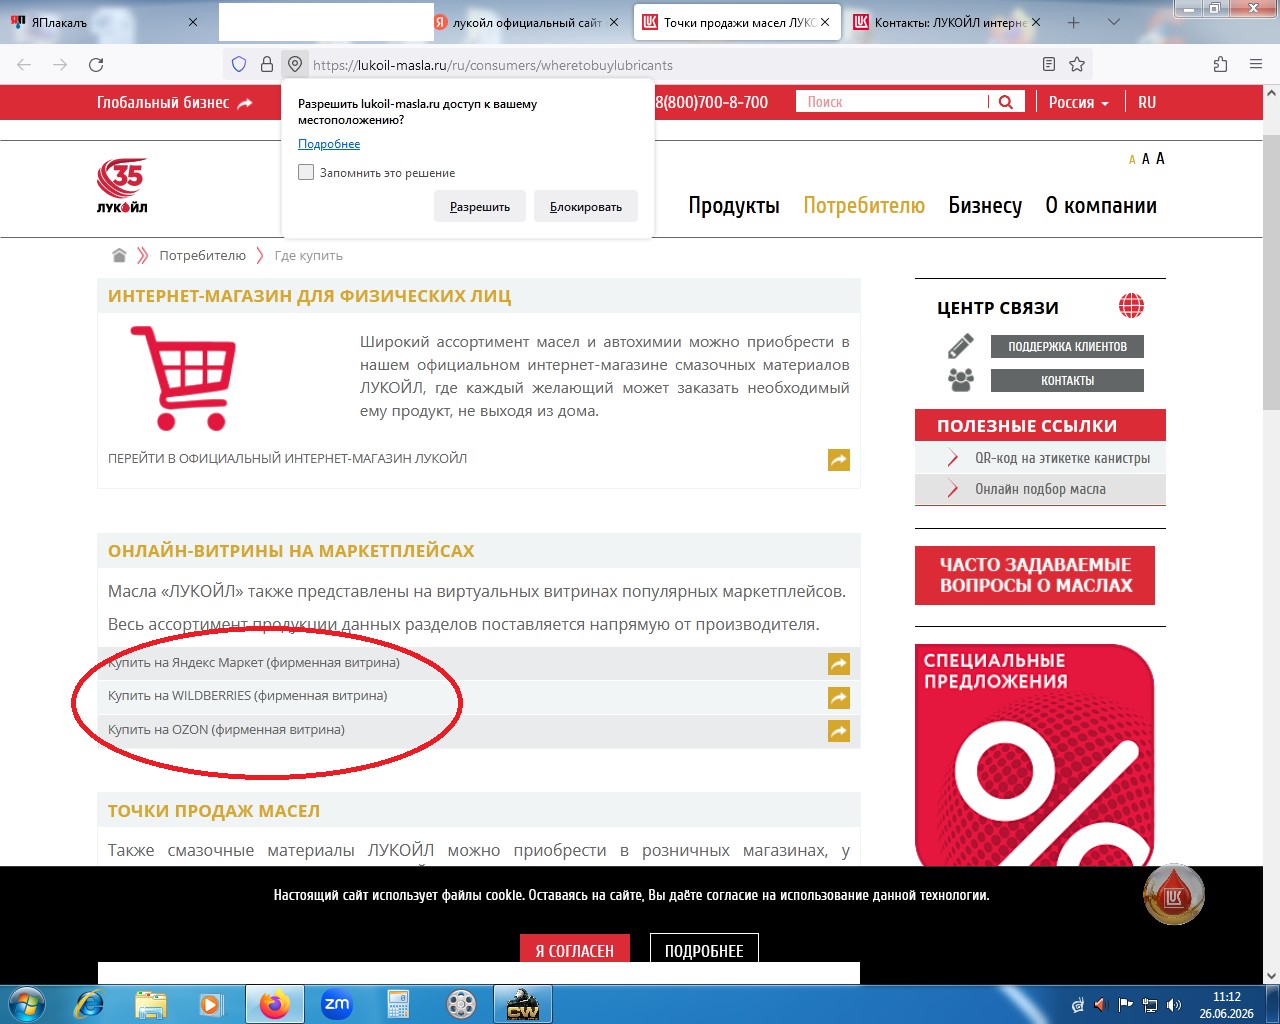Check the Запомнить это решение checkbox
This screenshot has width=1280, height=1024.
click(306, 172)
